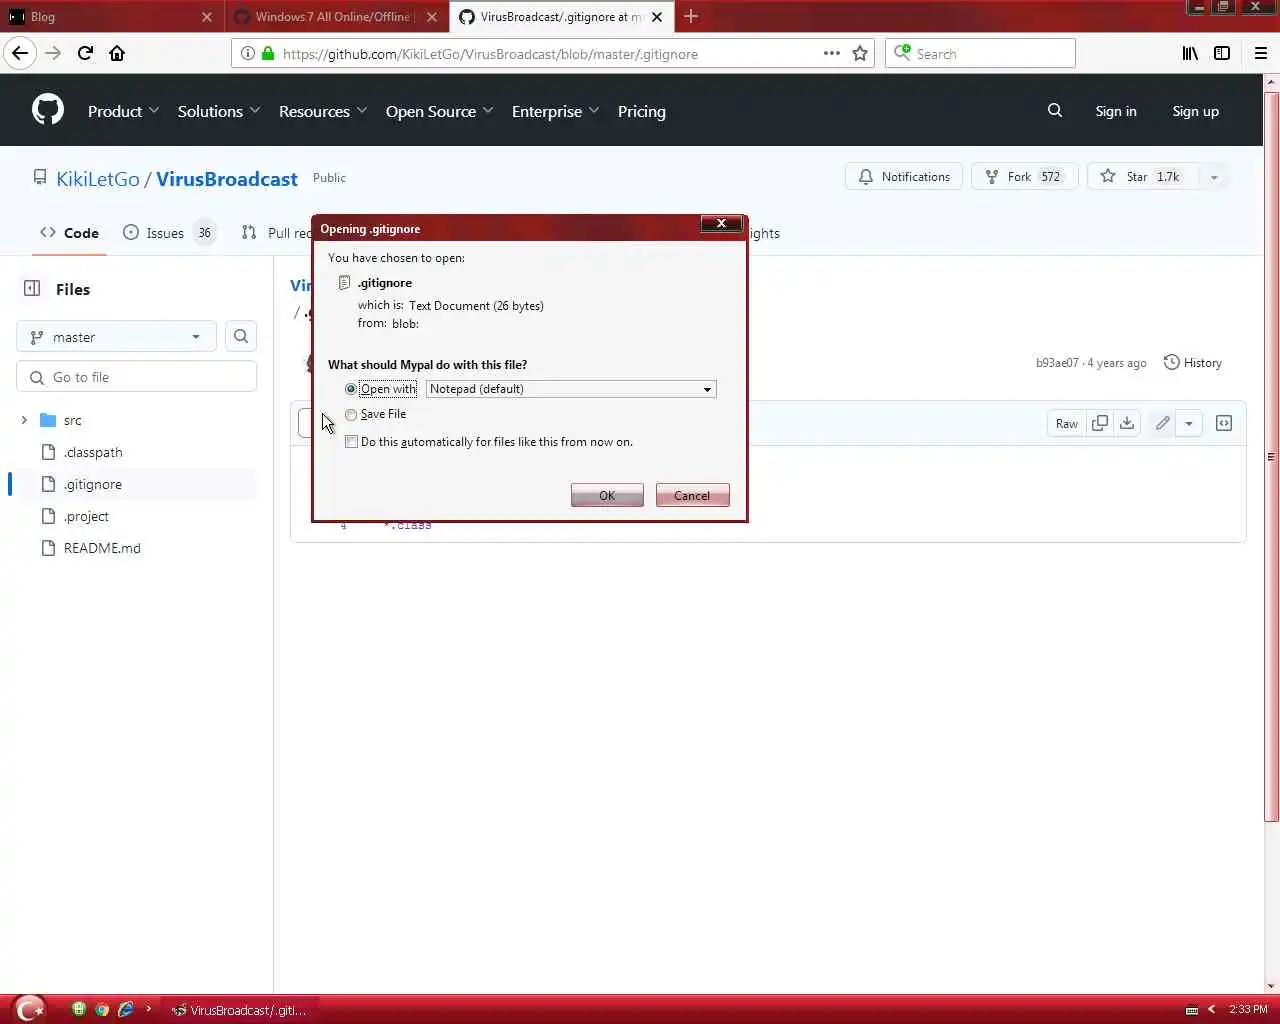This screenshot has height=1024, width=1280.
Task: Switch to Windows 7 All Online/Offline tab
Action: (x=337, y=17)
